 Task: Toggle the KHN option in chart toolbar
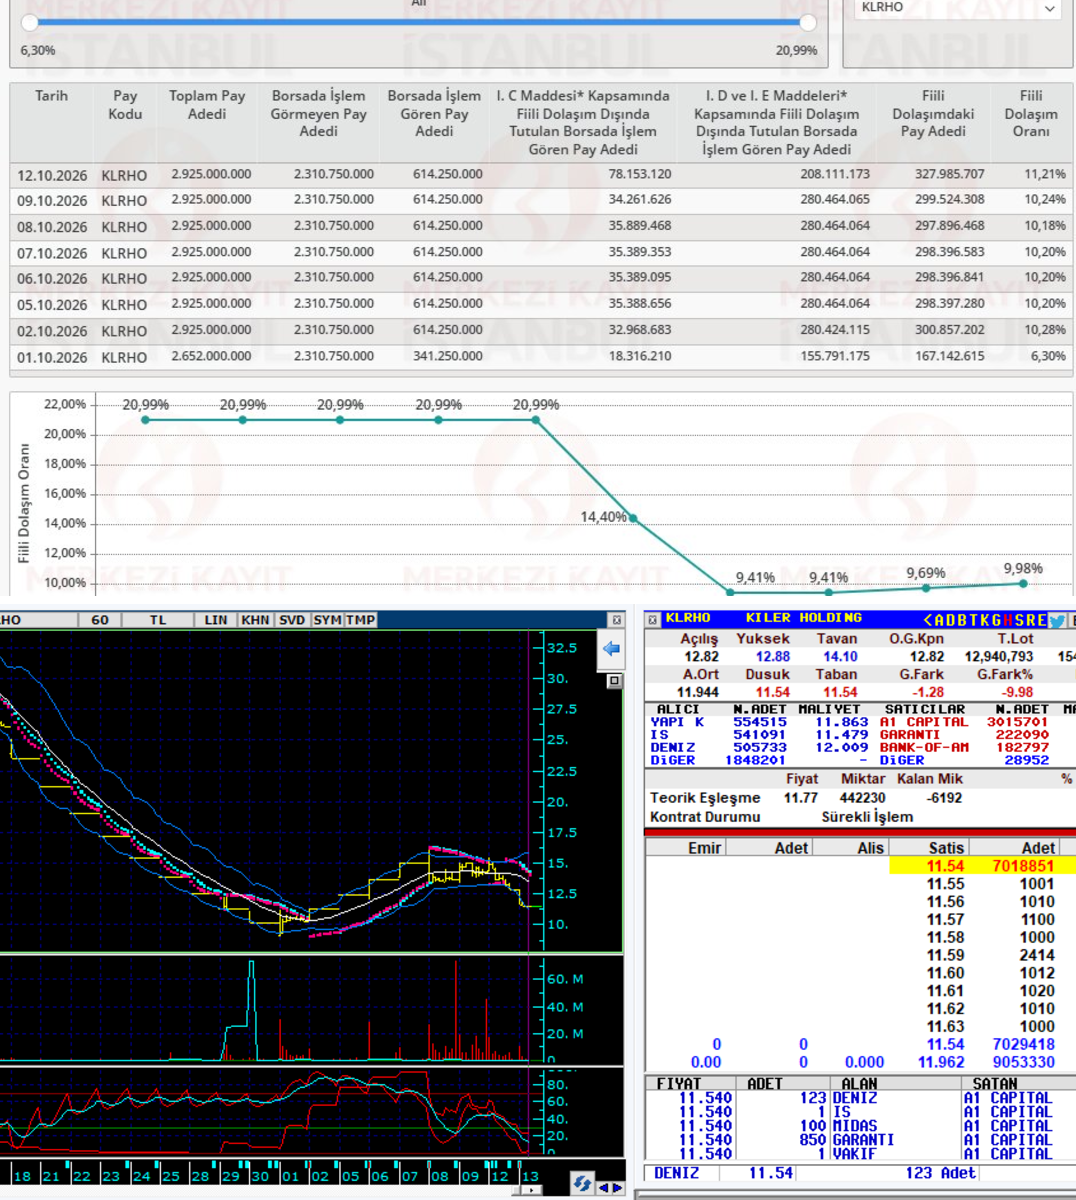(x=256, y=620)
